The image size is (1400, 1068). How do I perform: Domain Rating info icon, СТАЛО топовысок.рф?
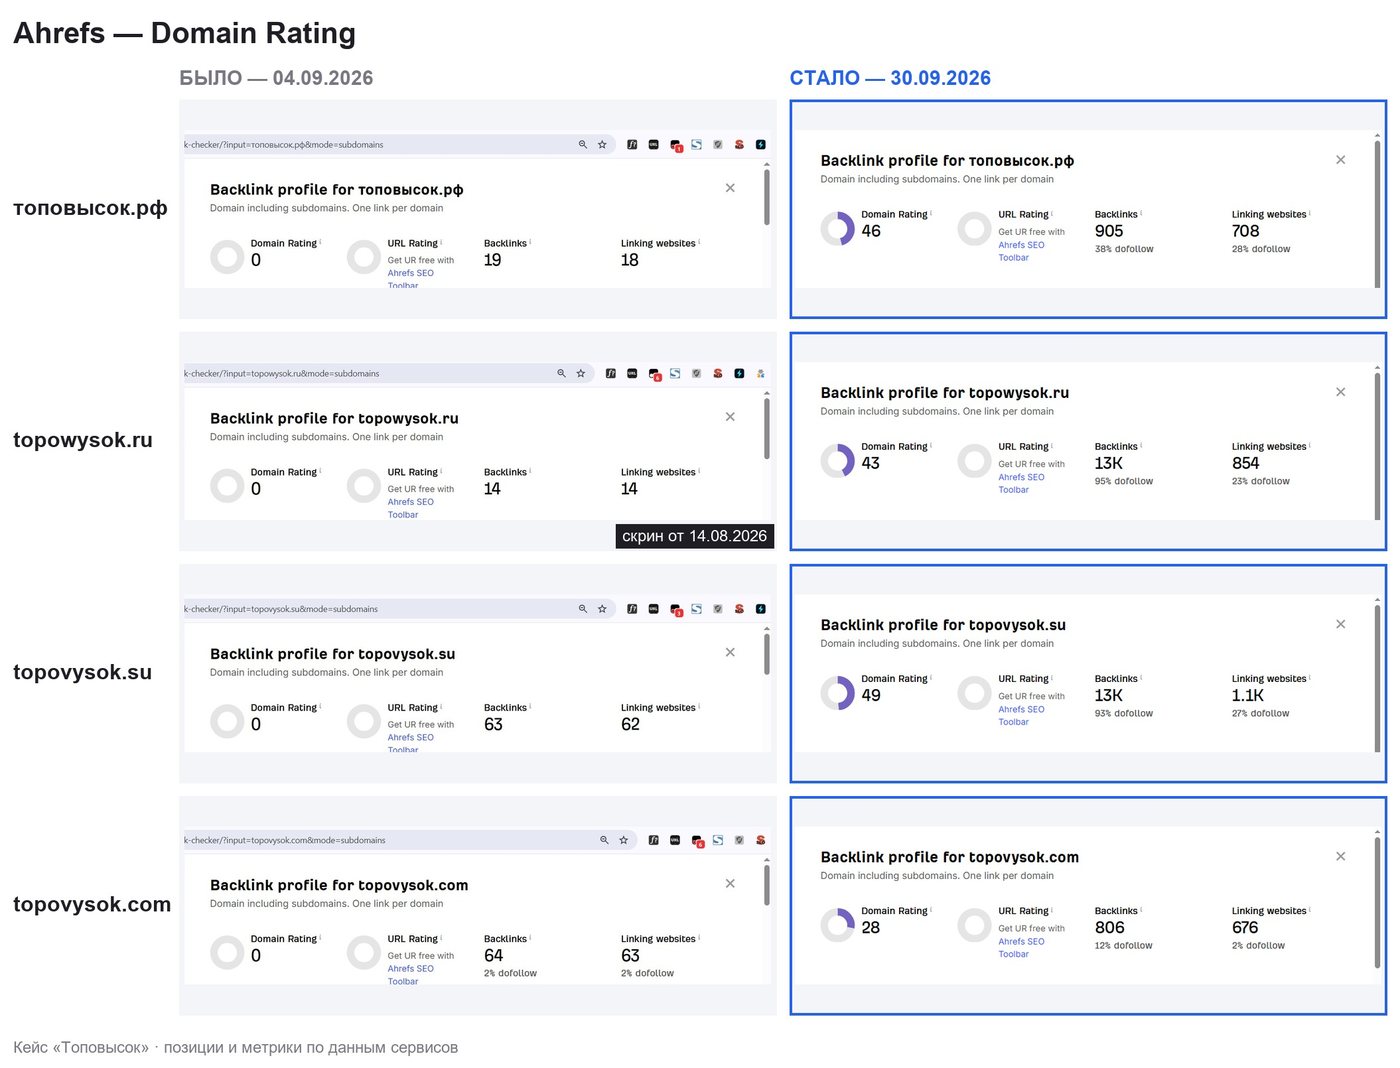[x=931, y=213]
